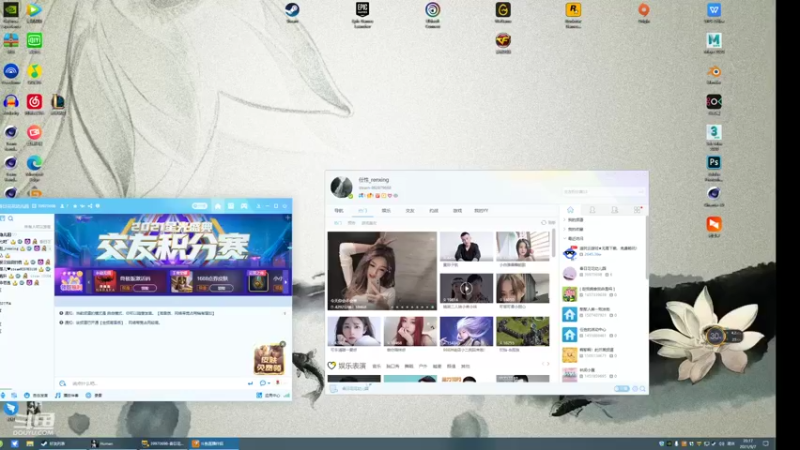The width and height of the screenshot is (800, 450).
Task: Click the taskbar clock
Action: [748, 444]
